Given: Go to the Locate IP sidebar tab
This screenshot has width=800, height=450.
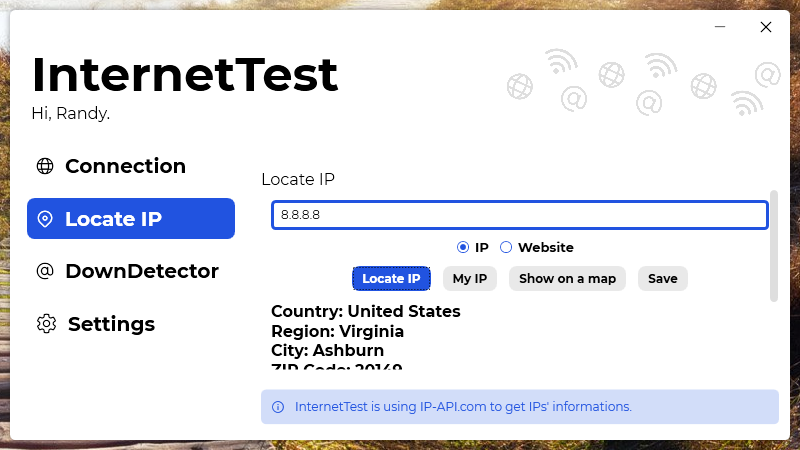Looking at the screenshot, I should 131,218.
